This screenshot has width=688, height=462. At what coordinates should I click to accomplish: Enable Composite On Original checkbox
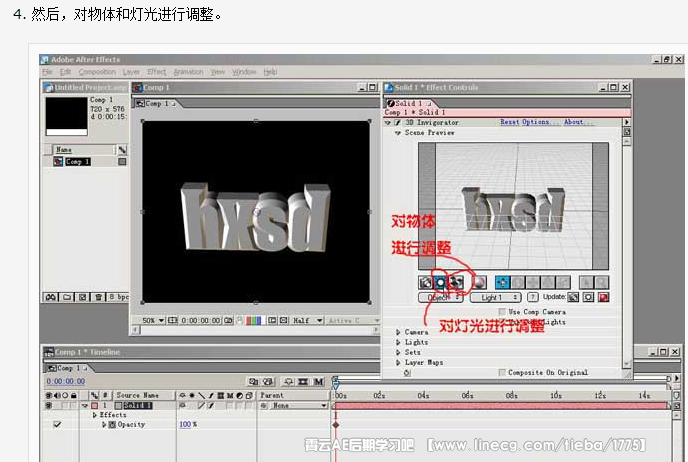[502, 372]
